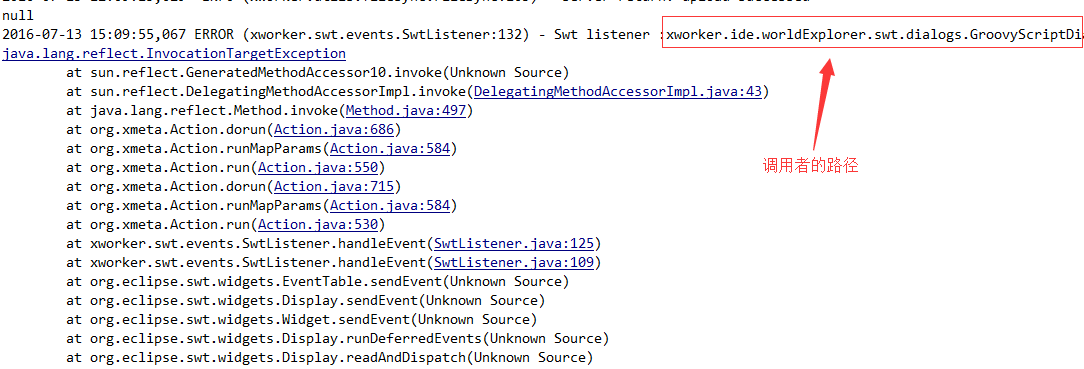Select the Display.runDeferredEvents(Unknown Source) line
This screenshot has height=369, width=1084.
pos(337,339)
